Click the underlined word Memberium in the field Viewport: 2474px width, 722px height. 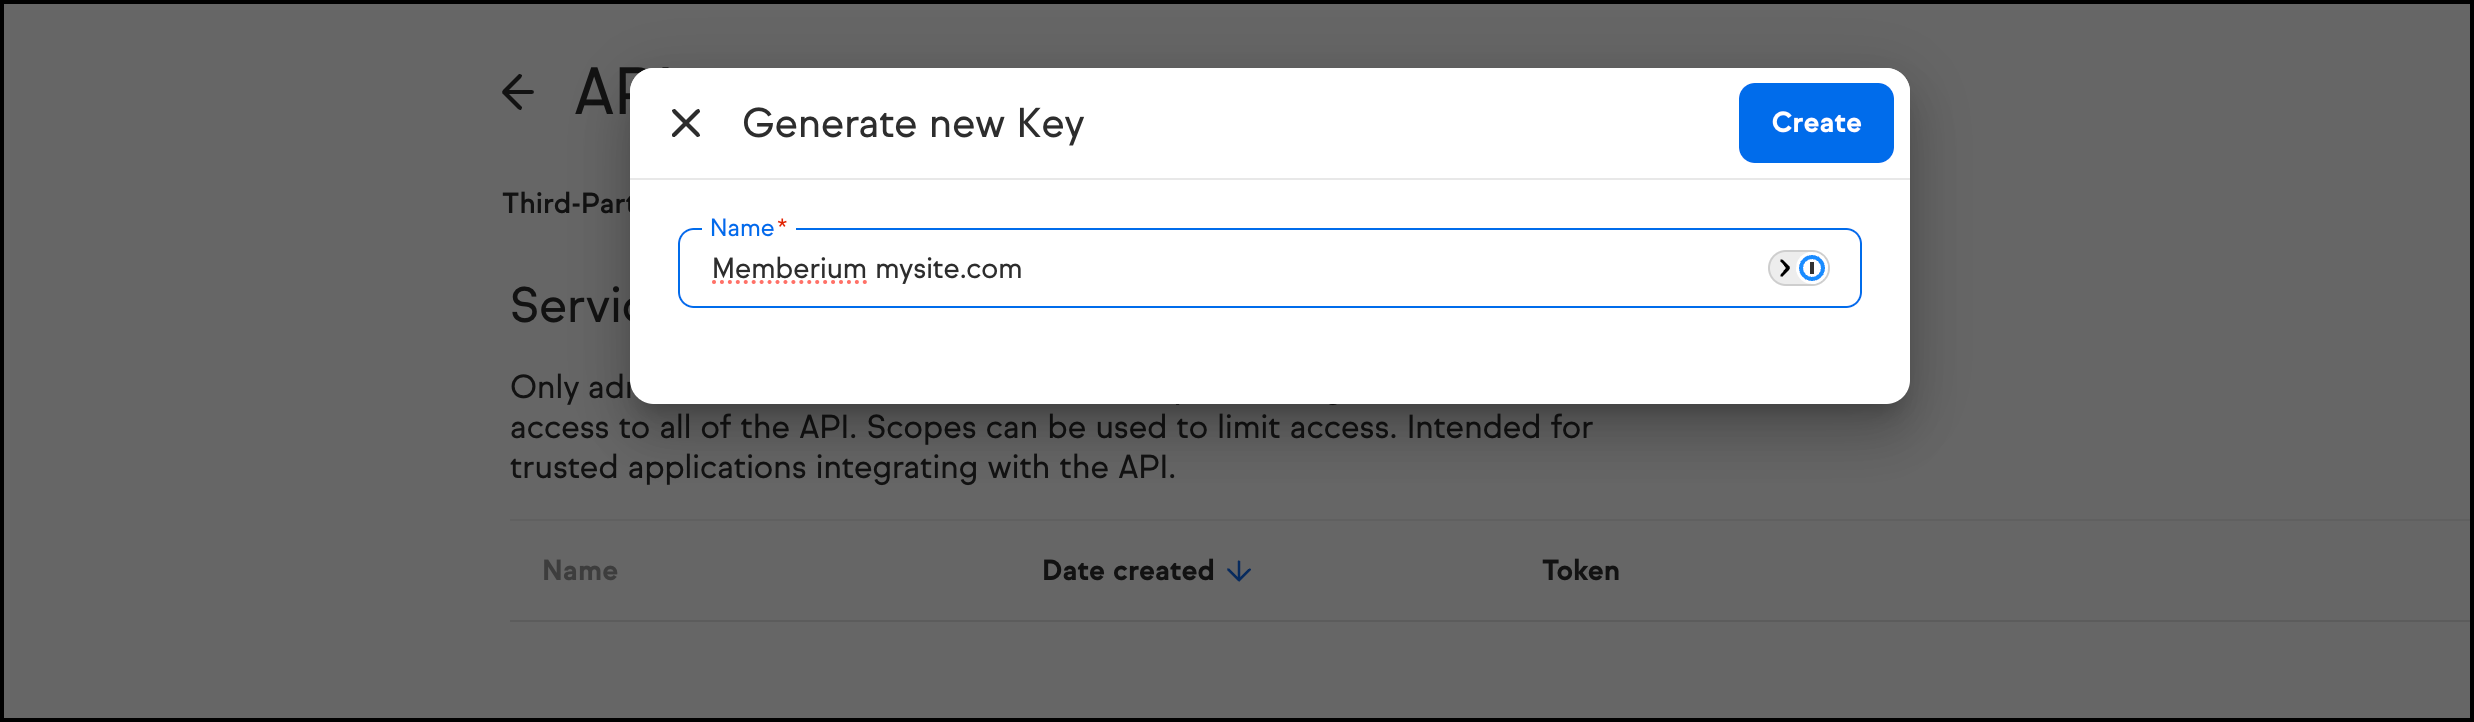point(789,268)
